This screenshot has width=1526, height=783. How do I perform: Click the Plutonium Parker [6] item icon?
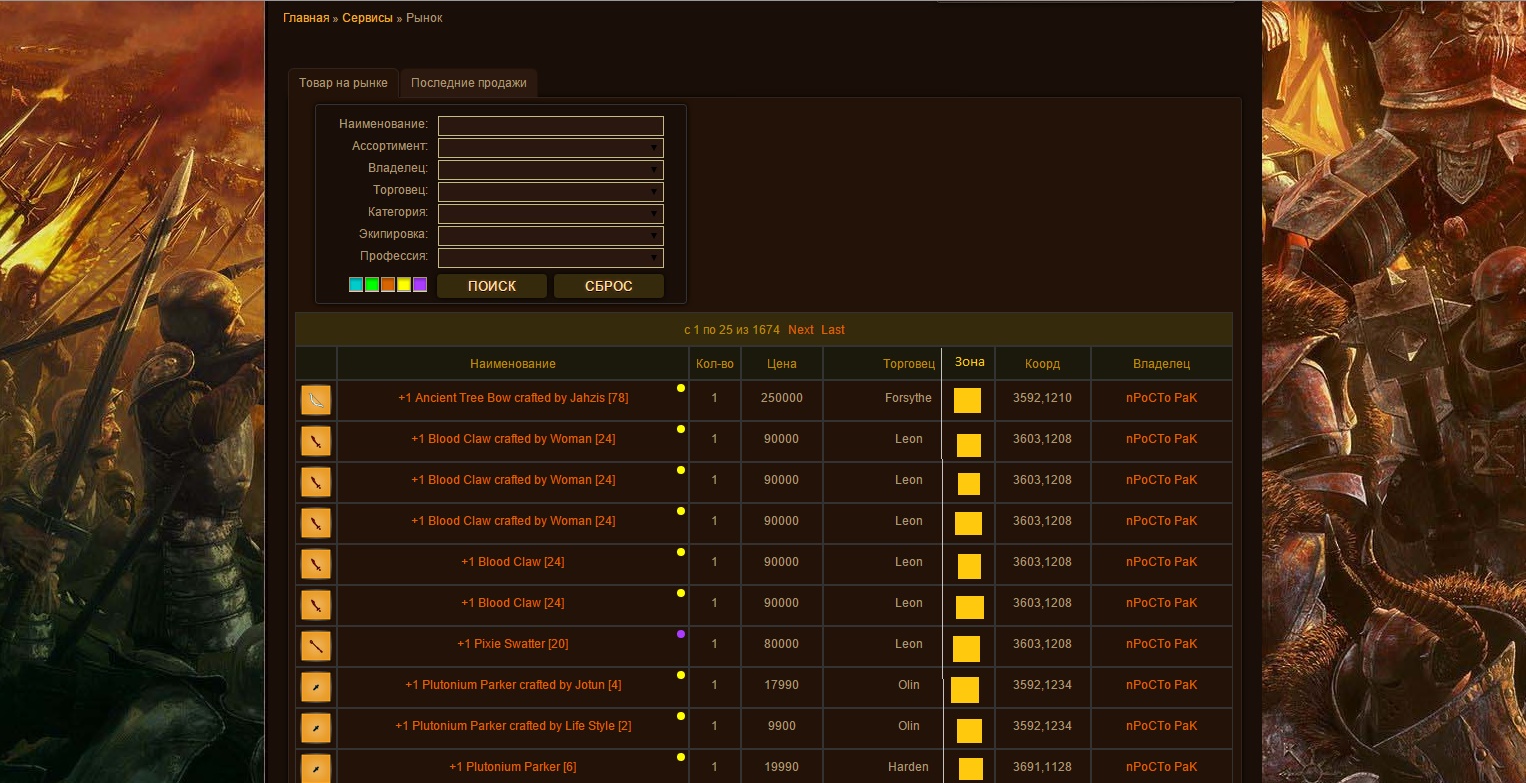click(316, 768)
